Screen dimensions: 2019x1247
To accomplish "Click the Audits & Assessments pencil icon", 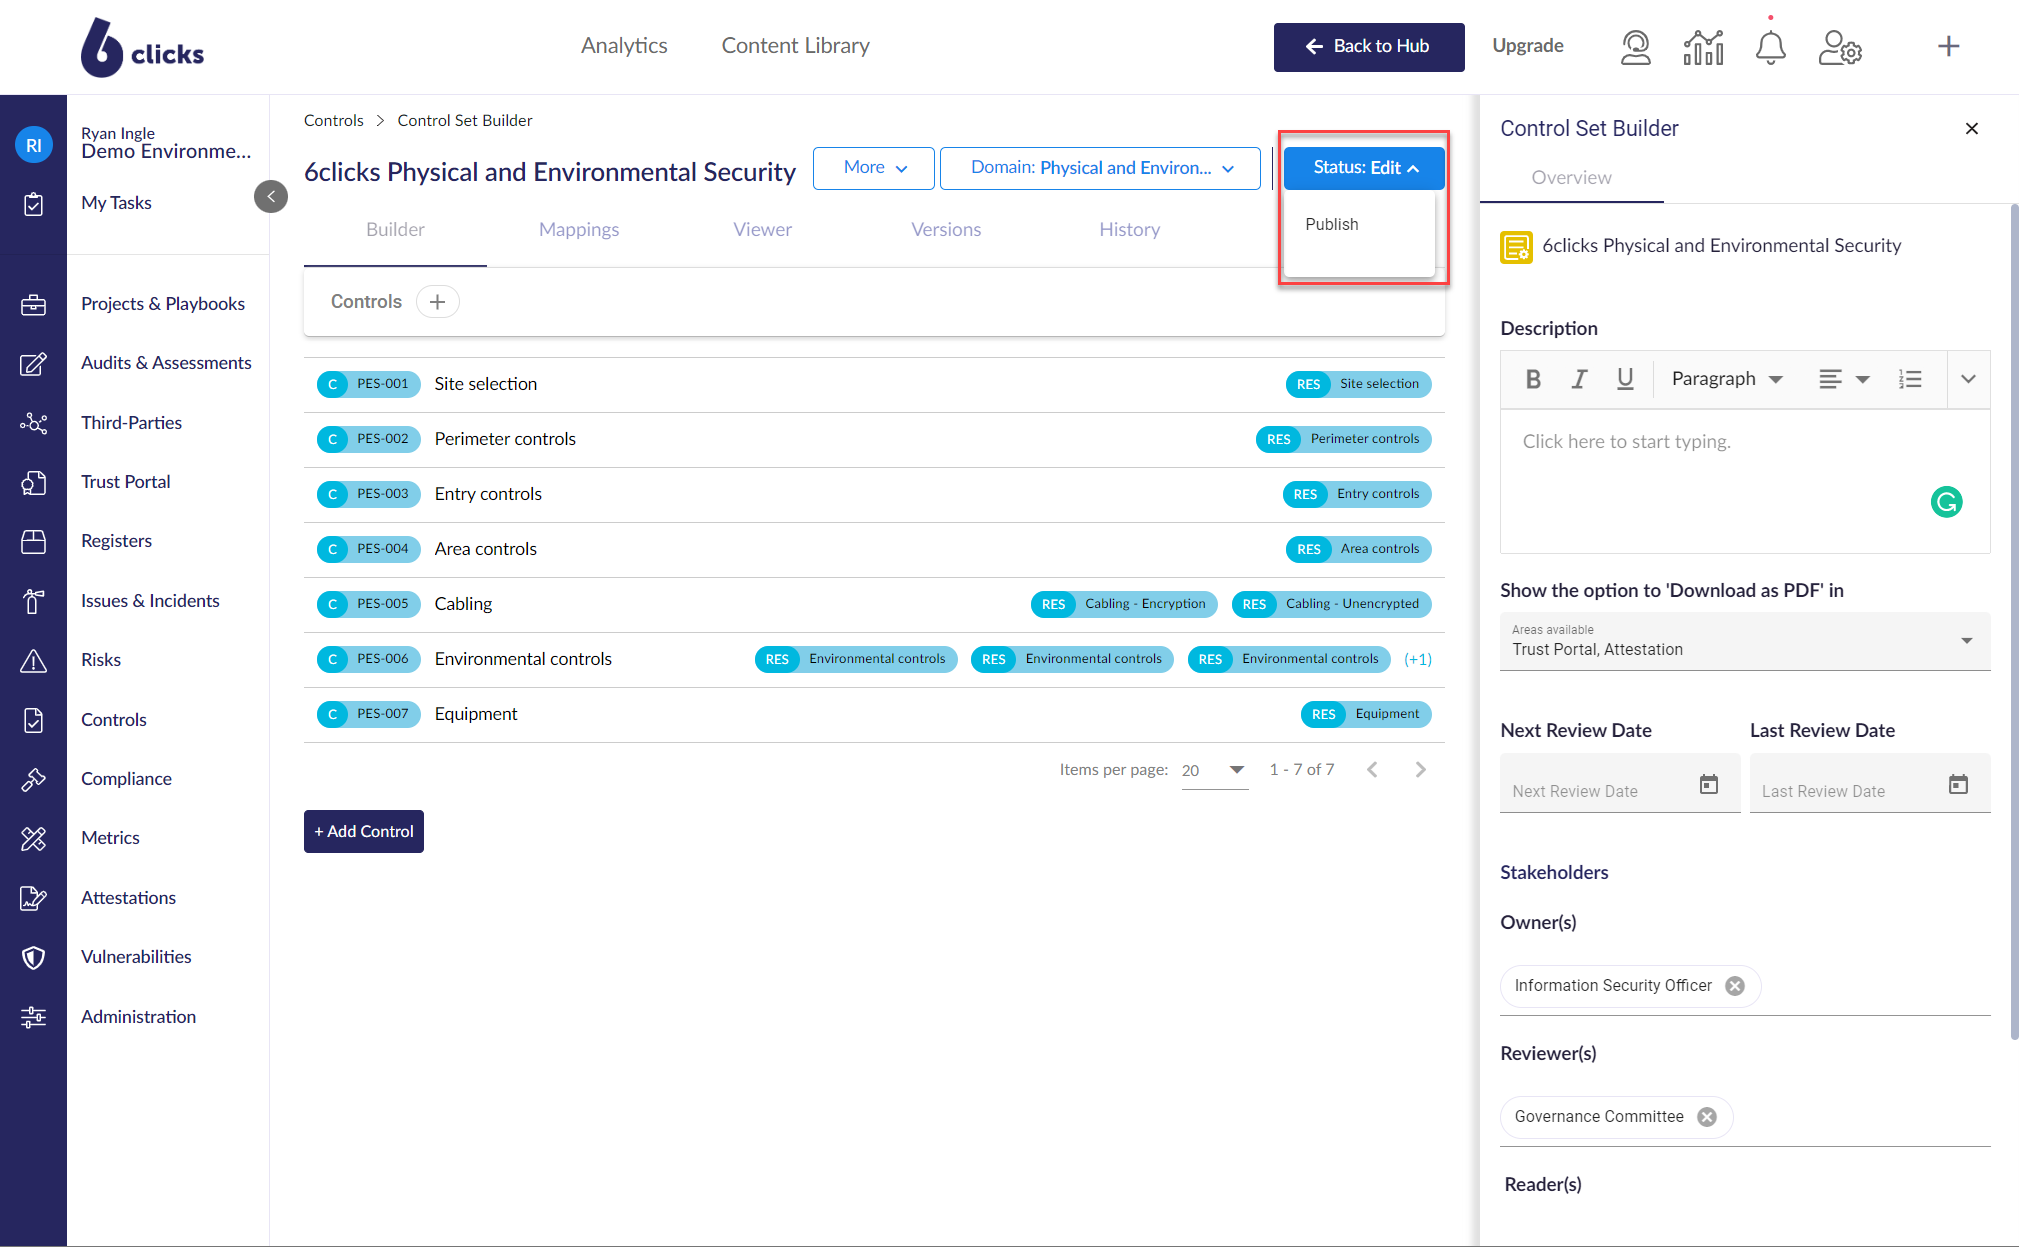I will [33, 364].
